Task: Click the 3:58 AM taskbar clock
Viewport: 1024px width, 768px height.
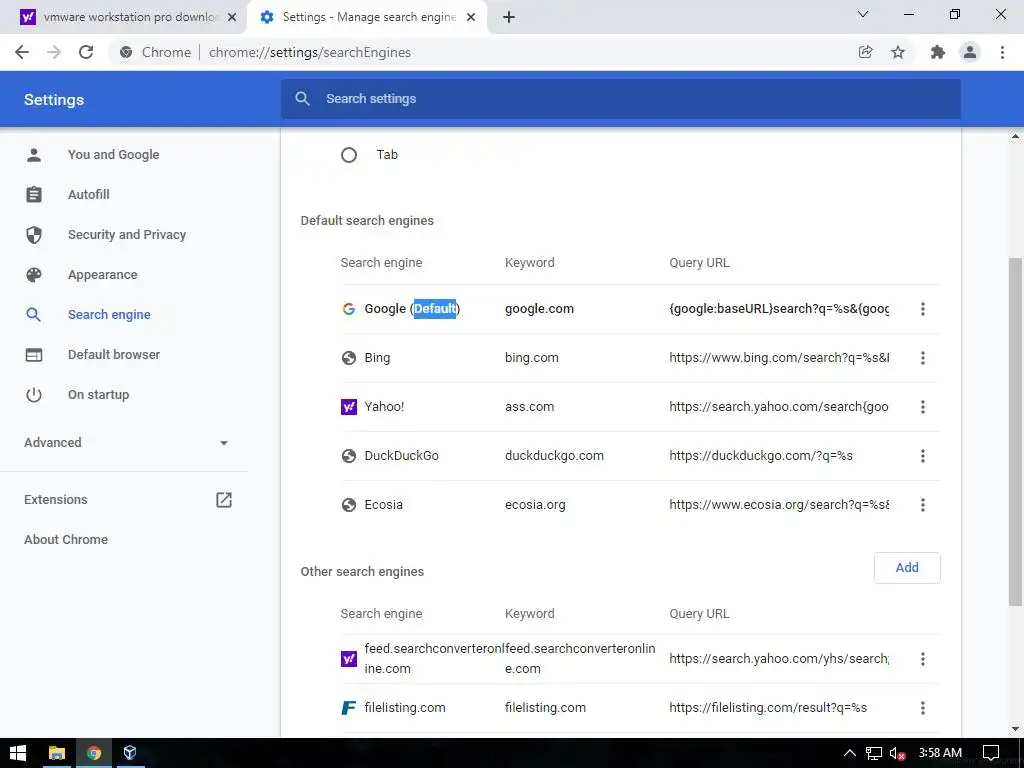Action: pos(940,753)
